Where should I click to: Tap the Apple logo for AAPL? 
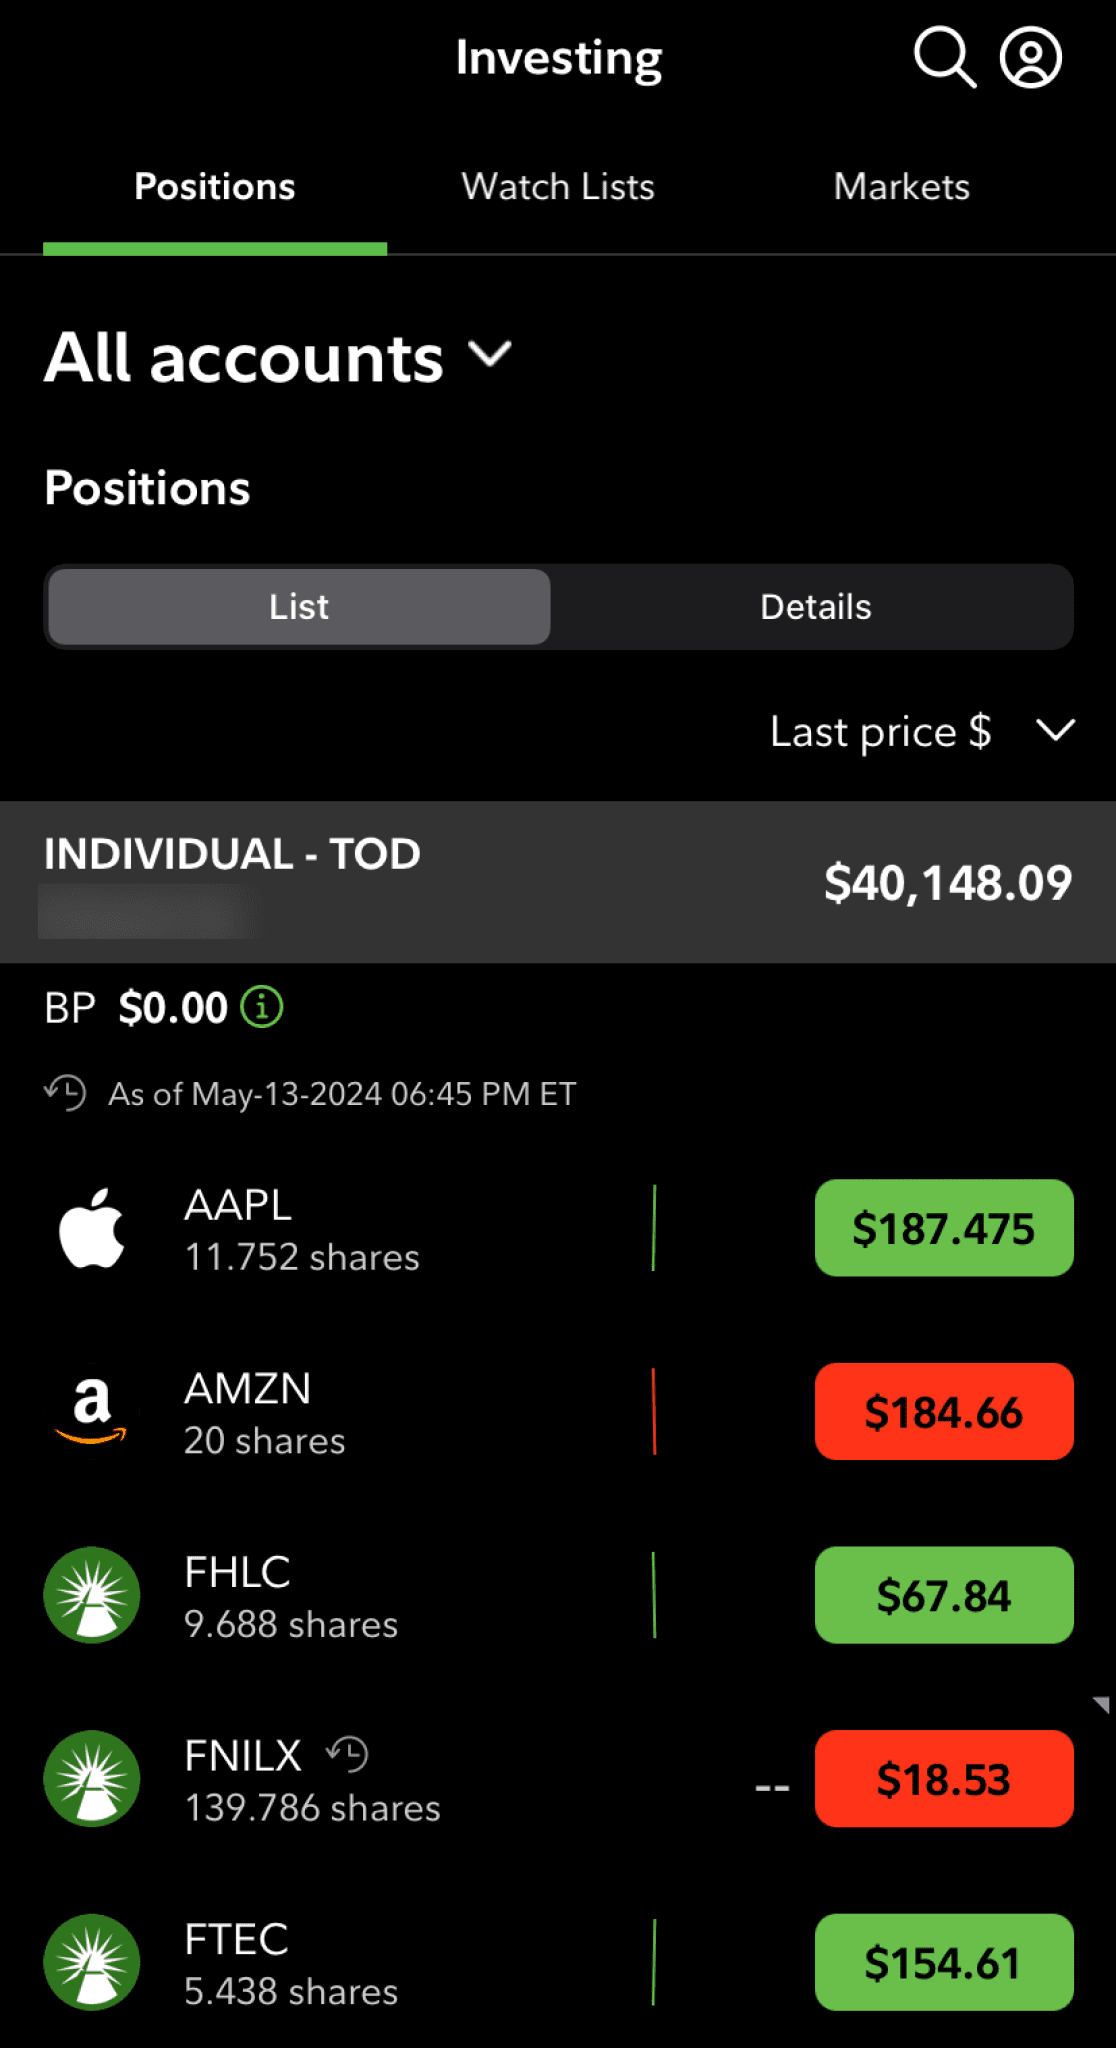tap(92, 1229)
